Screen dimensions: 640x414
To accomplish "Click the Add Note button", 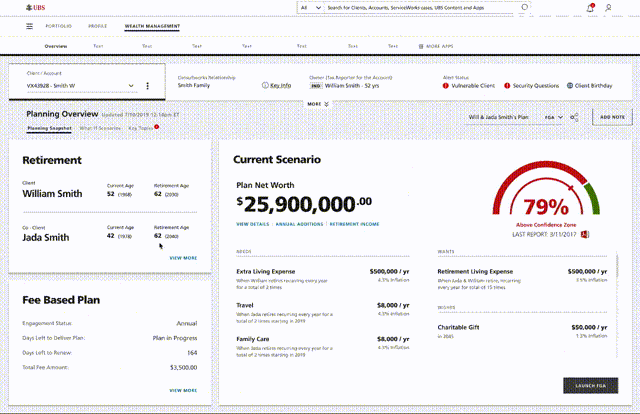I will (x=612, y=117).
